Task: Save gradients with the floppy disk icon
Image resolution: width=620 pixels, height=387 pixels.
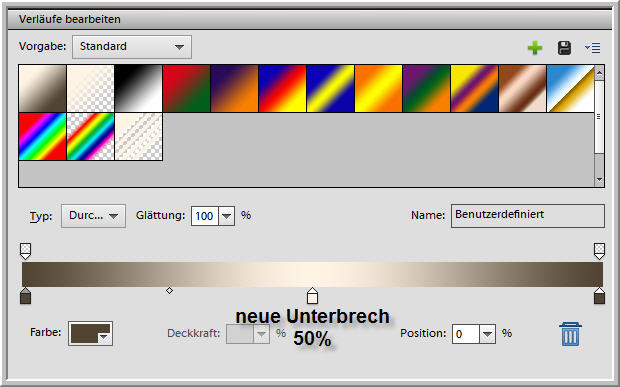Action: coord(564,48)
